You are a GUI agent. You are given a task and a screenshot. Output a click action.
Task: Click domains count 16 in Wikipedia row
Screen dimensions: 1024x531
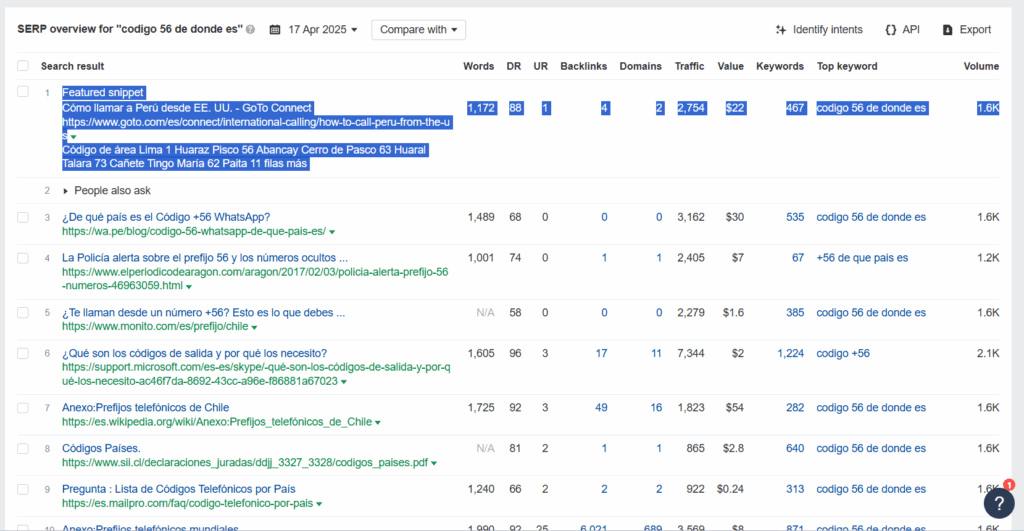656,408
